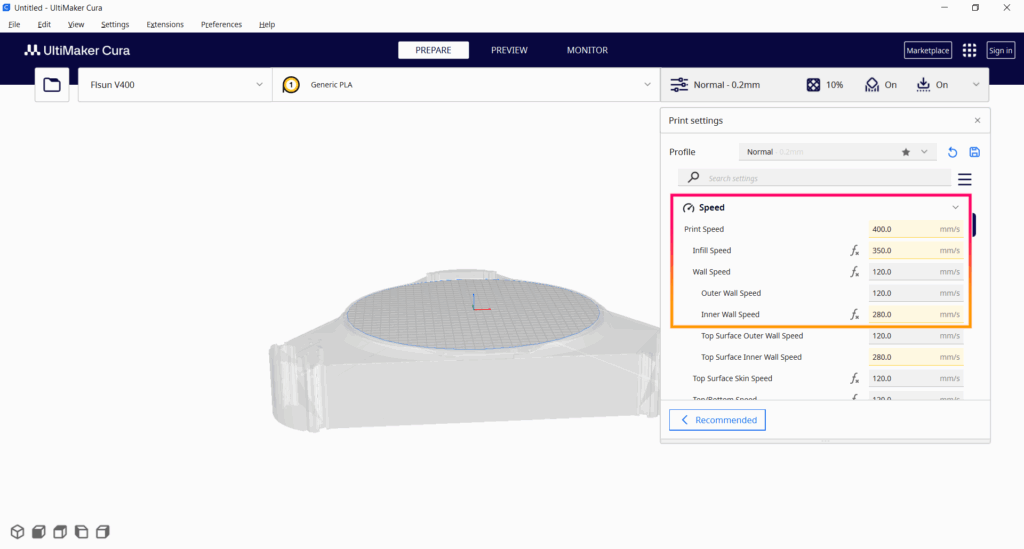The width and height of the screenshot is (1024, 549).
Task: Switch to the PREPARE stage
Action: 433,50
